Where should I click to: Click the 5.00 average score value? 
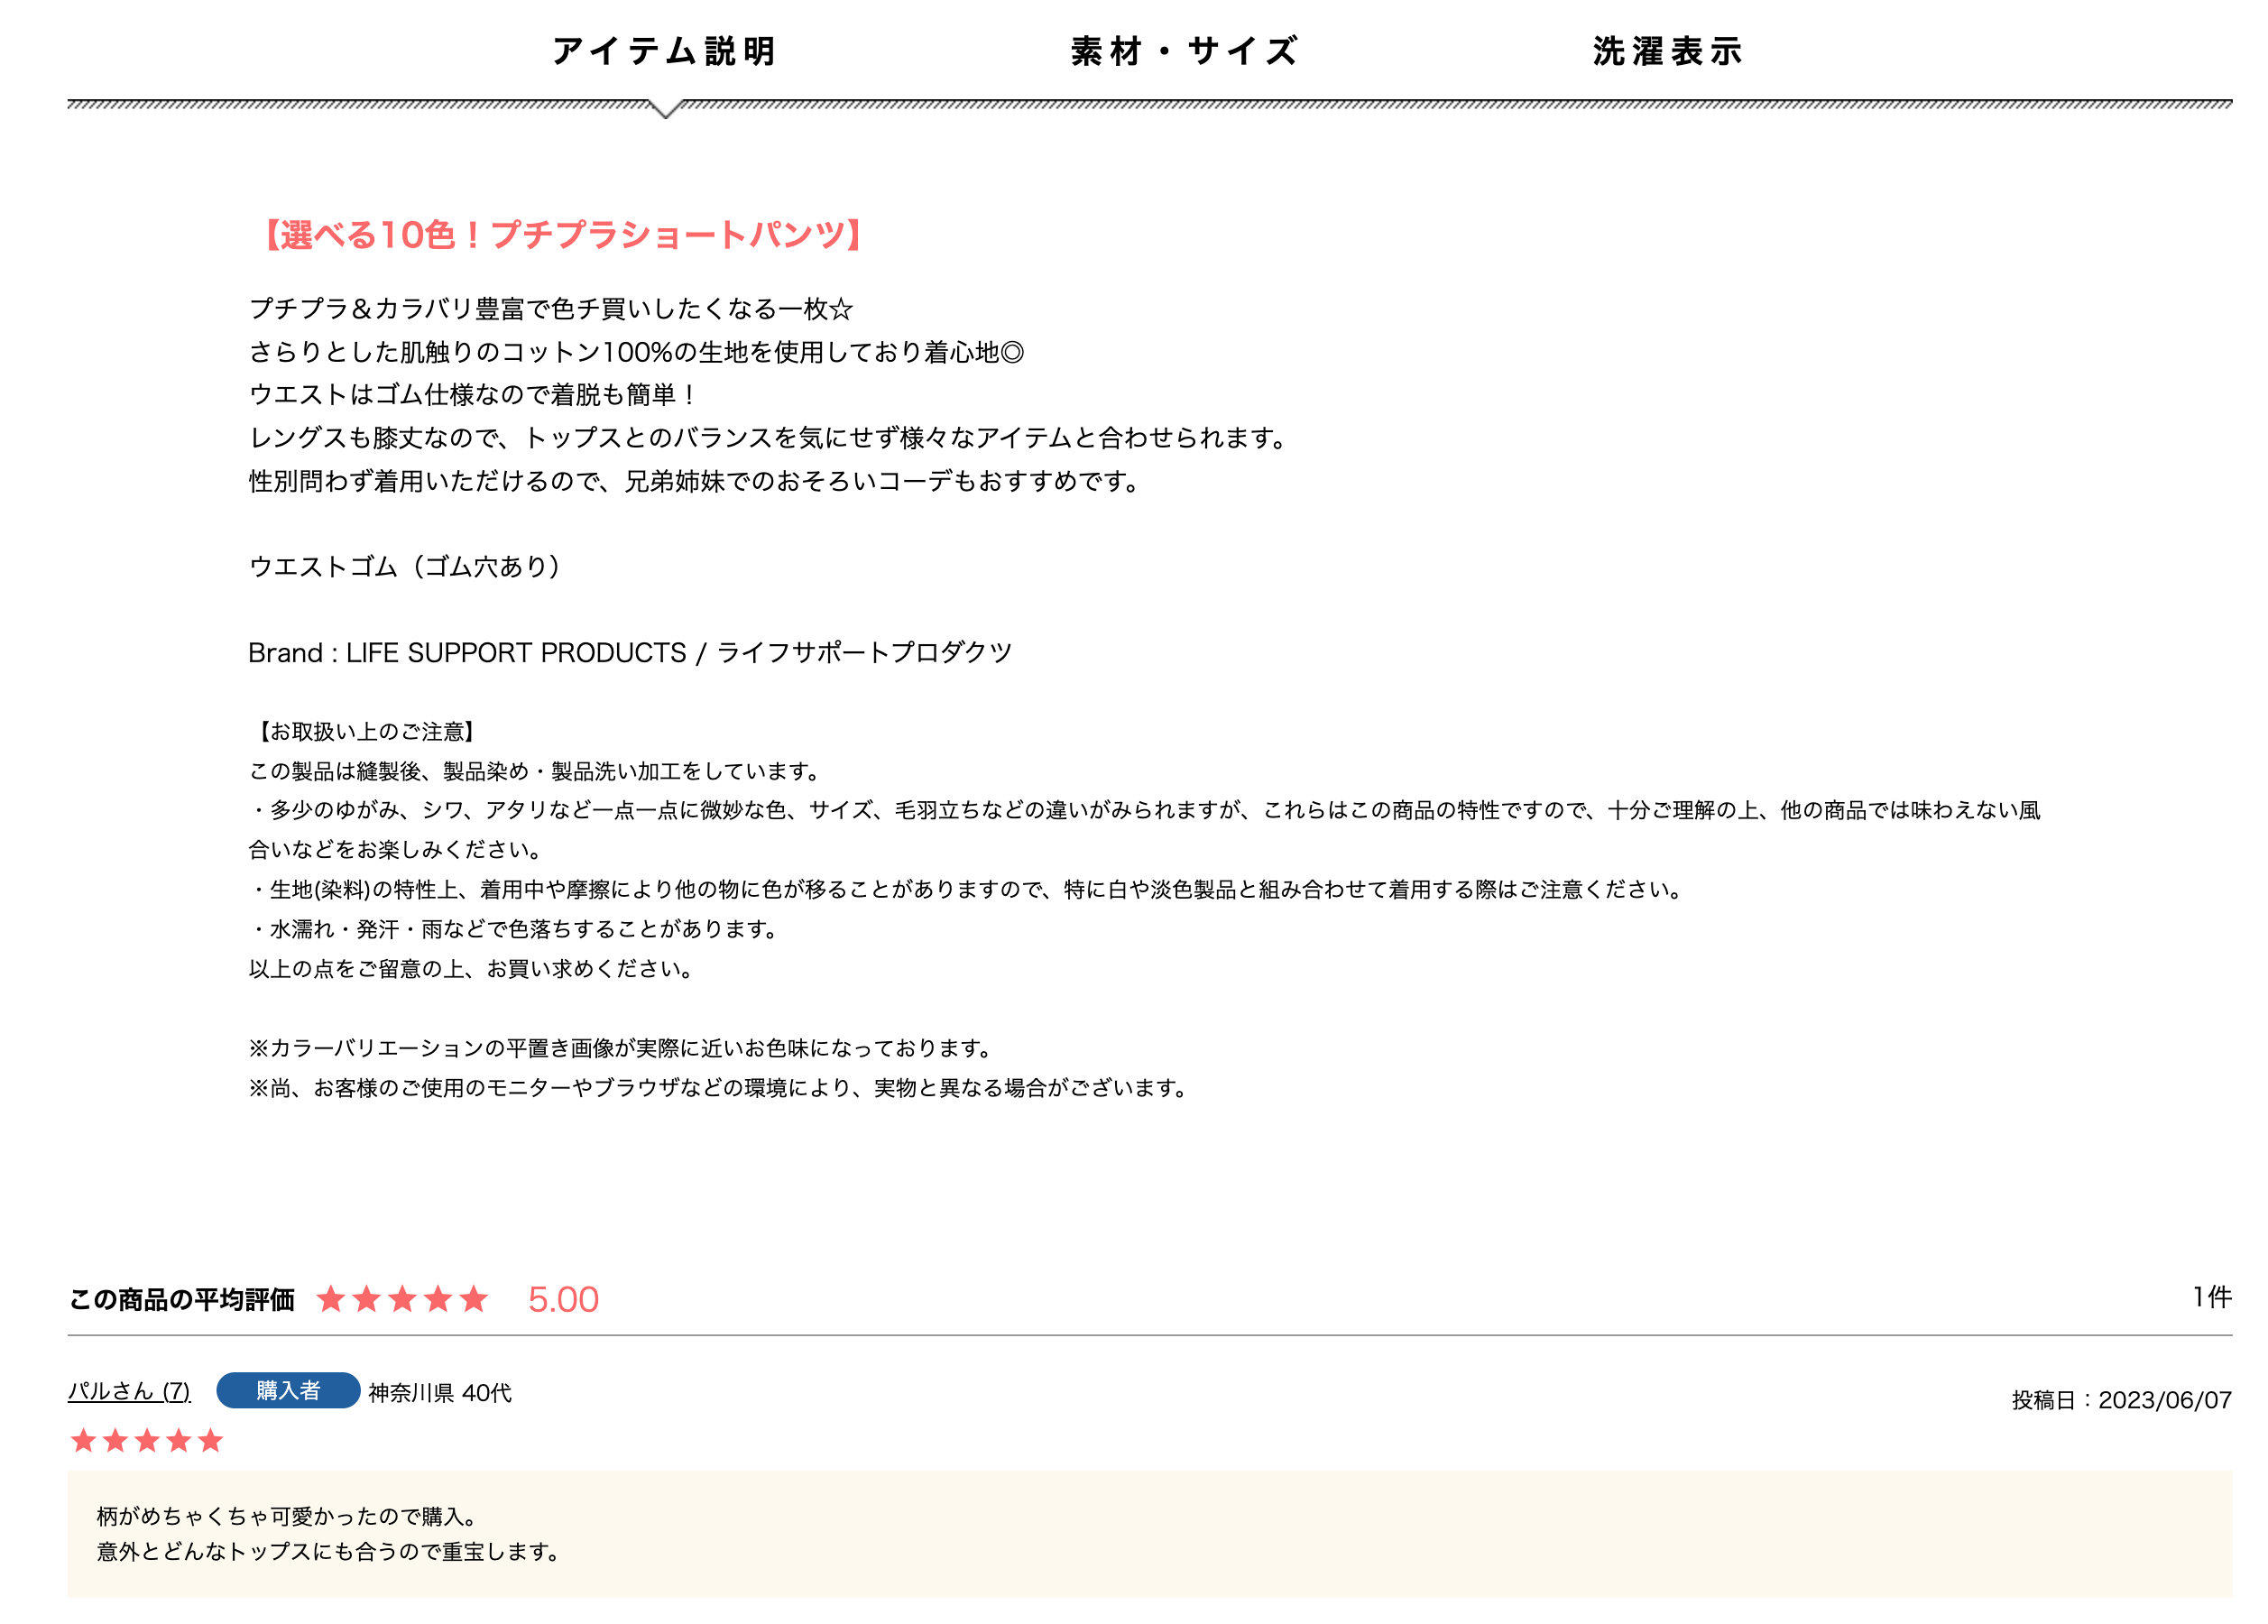click(563, 1299)
